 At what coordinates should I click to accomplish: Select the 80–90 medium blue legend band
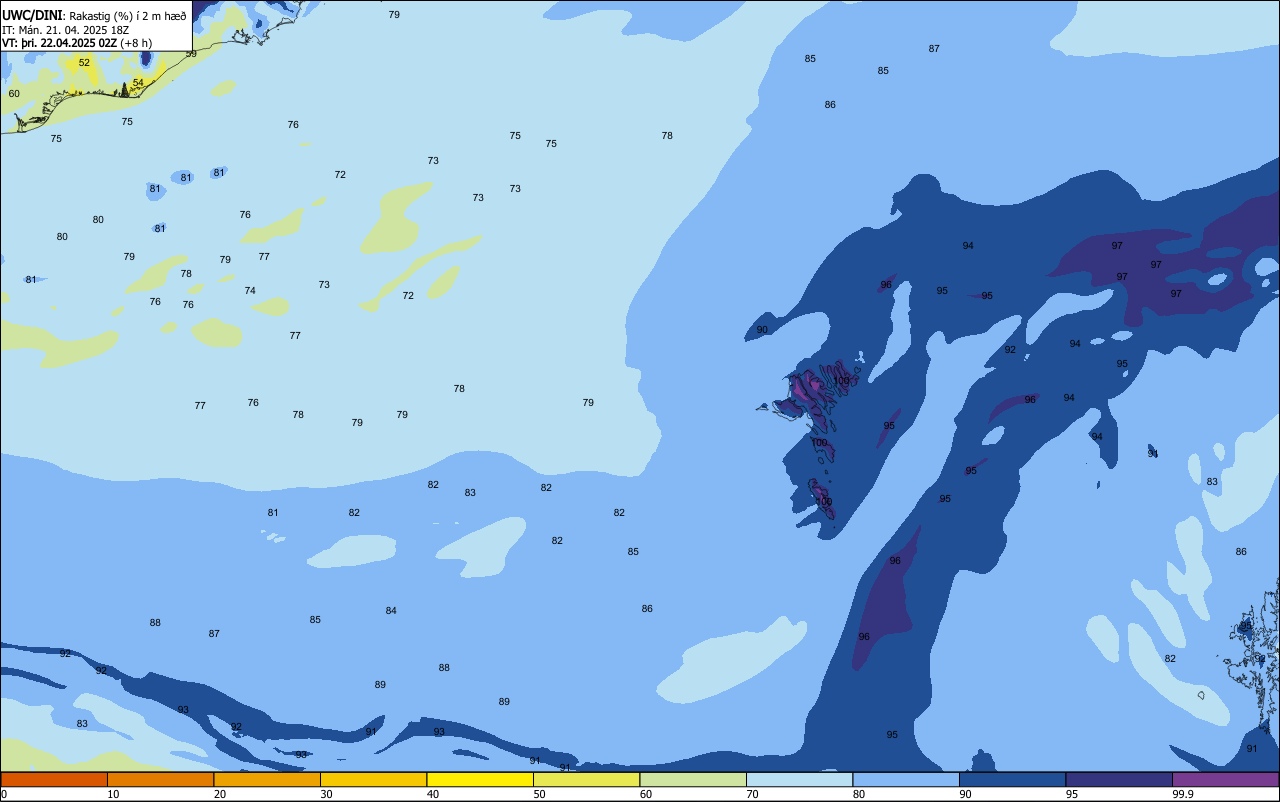tap(906, 779)
